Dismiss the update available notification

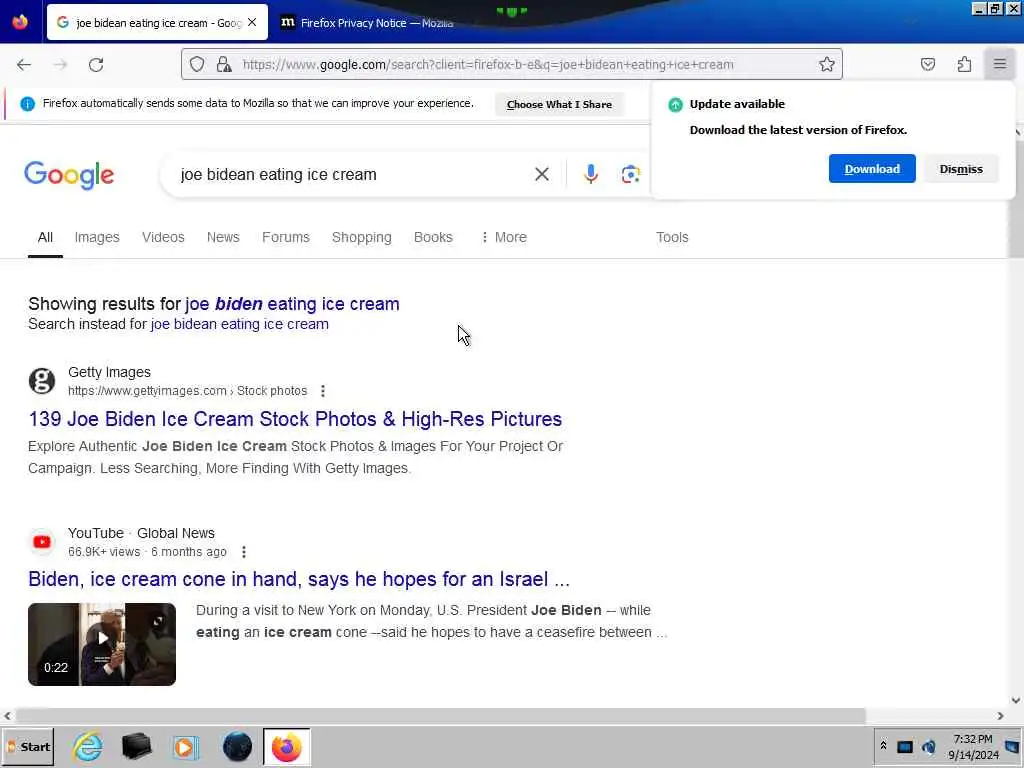[961, 168]
